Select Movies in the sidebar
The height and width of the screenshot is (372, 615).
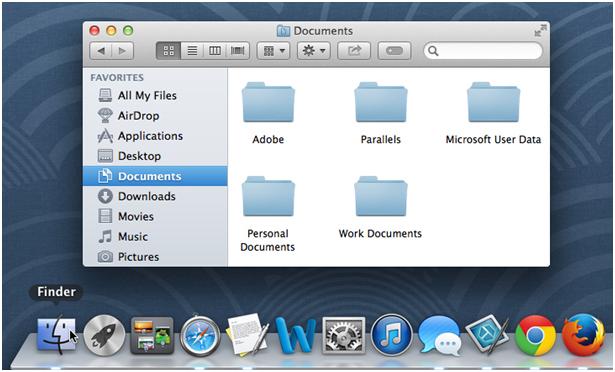point(155,216)
